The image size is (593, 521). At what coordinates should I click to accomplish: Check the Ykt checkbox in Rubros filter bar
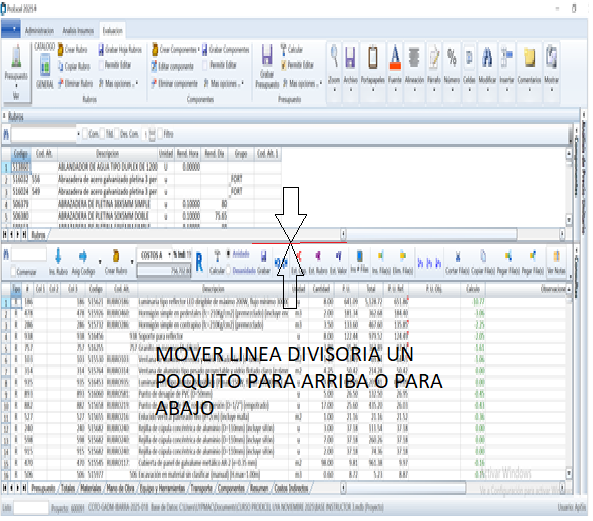(x=102, y=134)
